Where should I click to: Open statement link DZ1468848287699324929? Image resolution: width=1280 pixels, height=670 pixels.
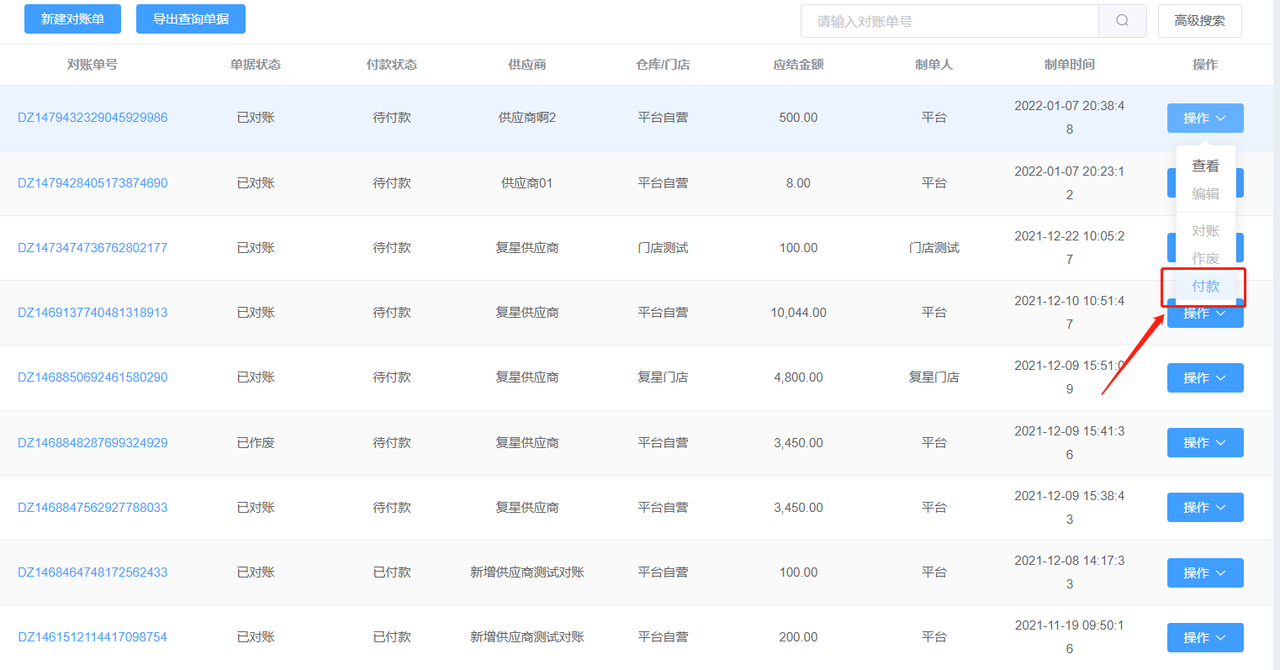[93, 443]
